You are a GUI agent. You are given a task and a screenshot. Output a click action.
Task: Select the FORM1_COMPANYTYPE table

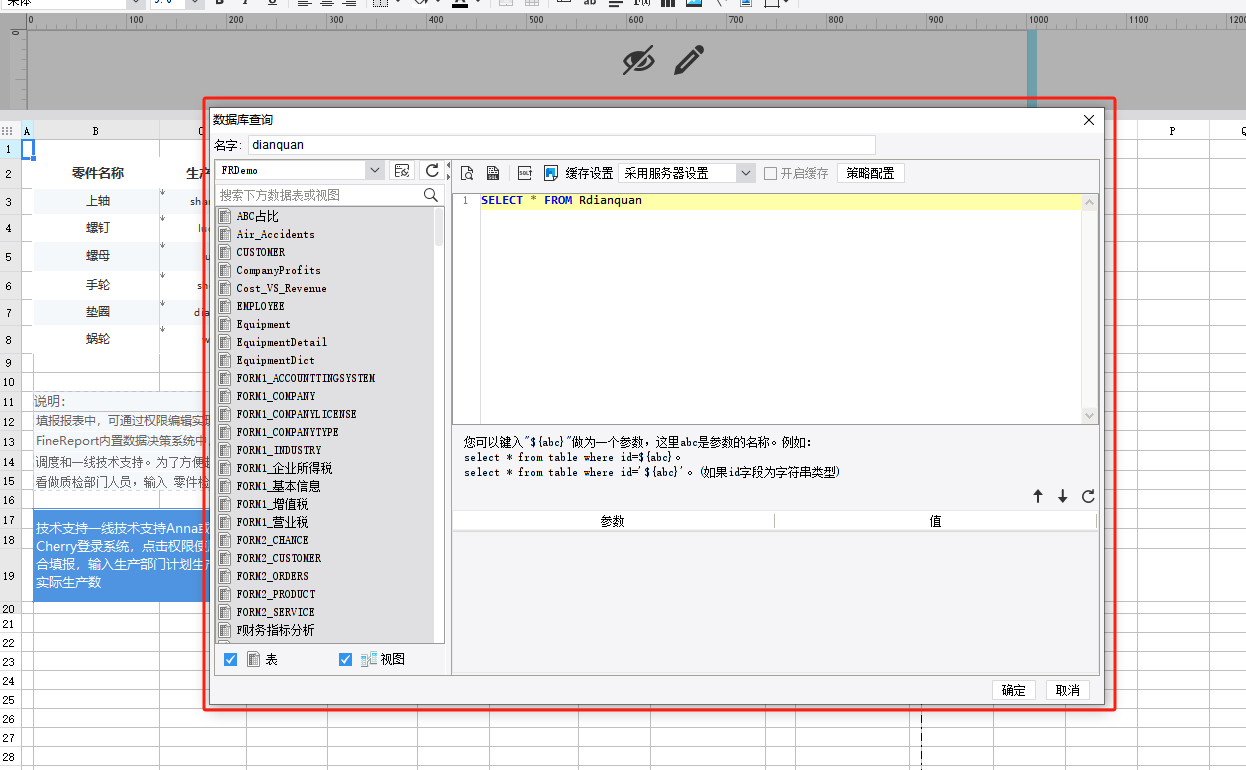coord(287,432)
